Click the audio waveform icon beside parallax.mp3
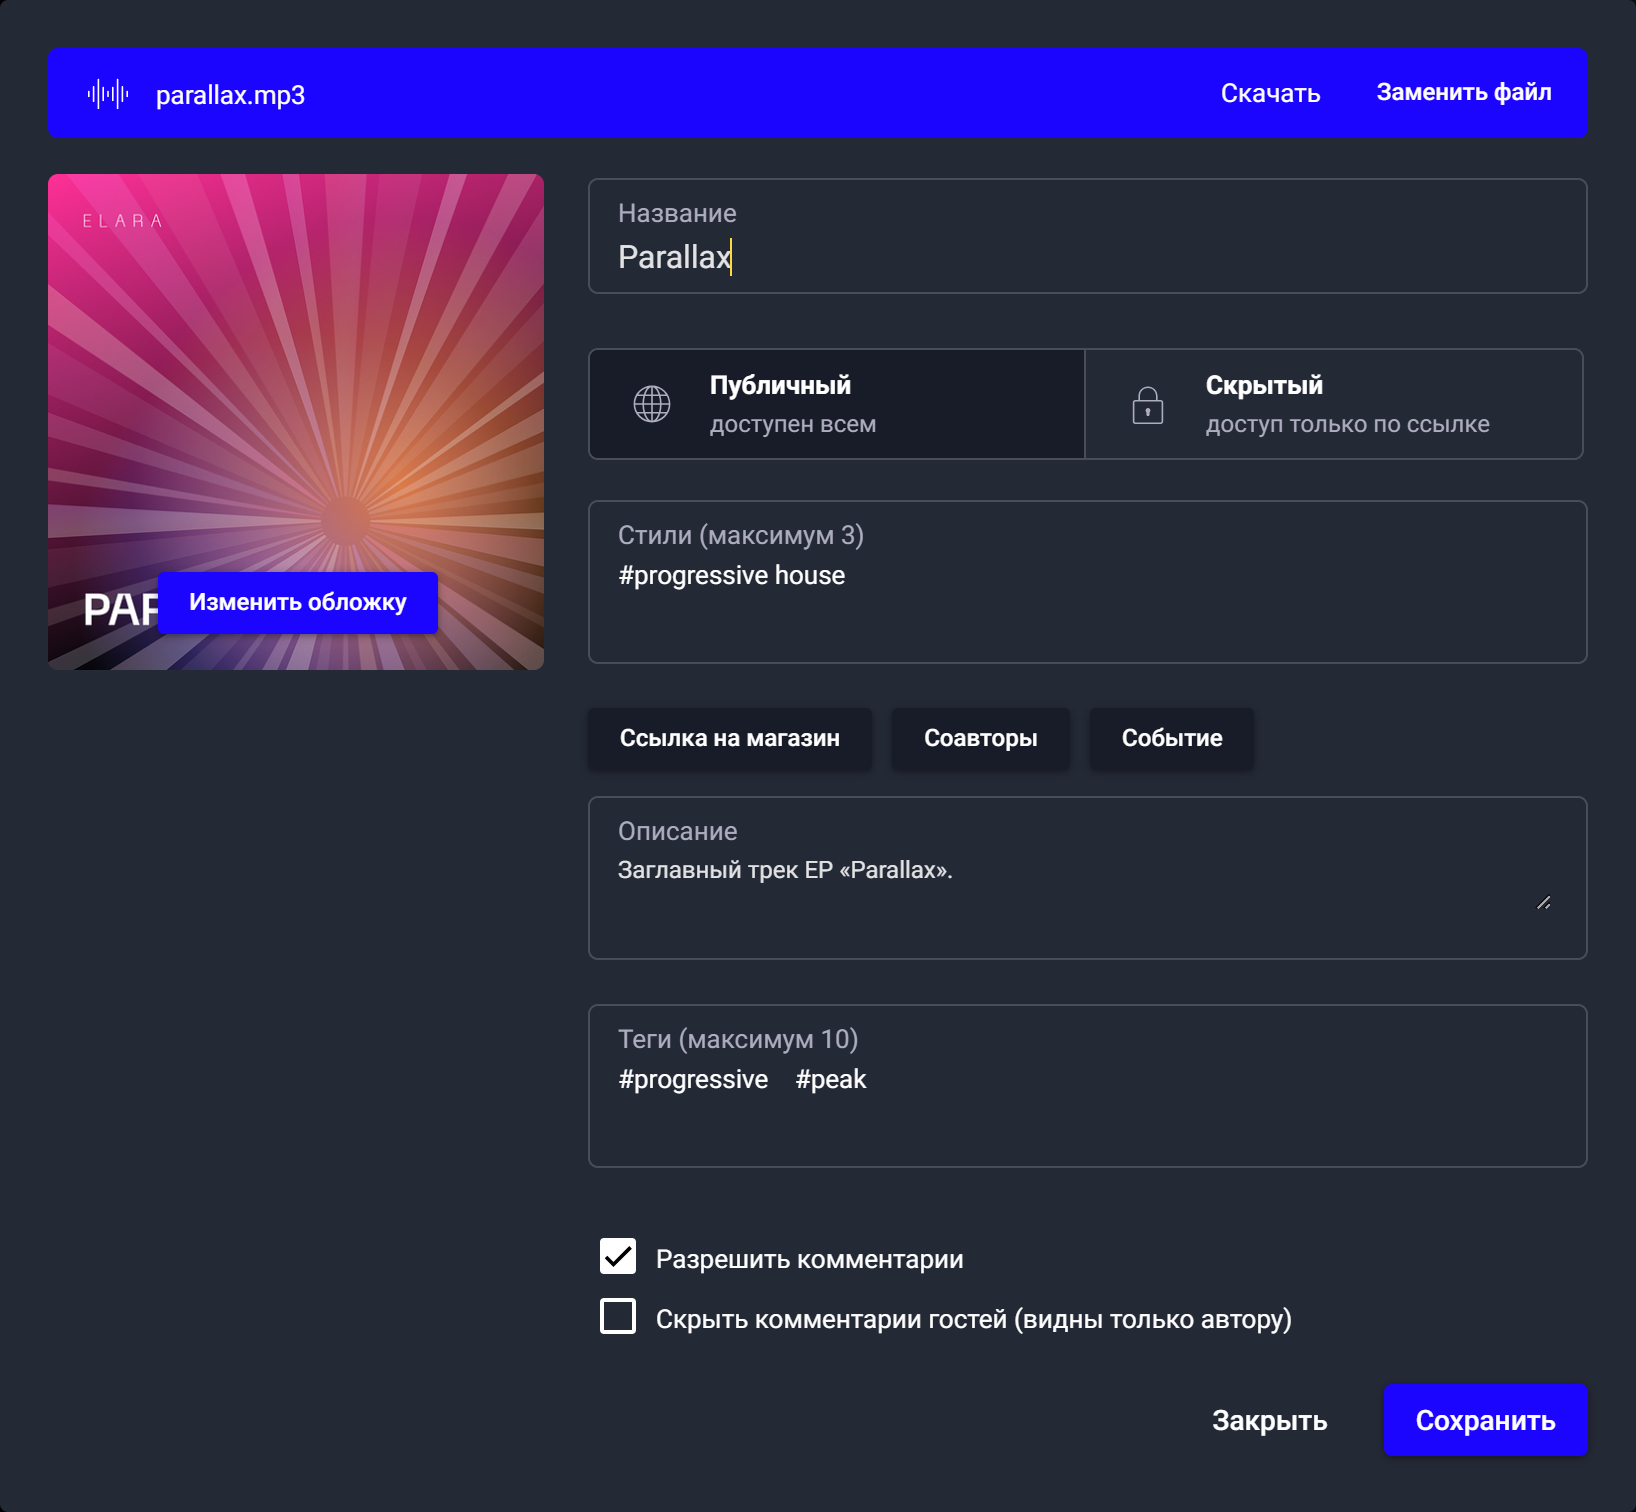Viewport: 1636px width, 1512px height. pyautogui.click(x=108, y=94)
